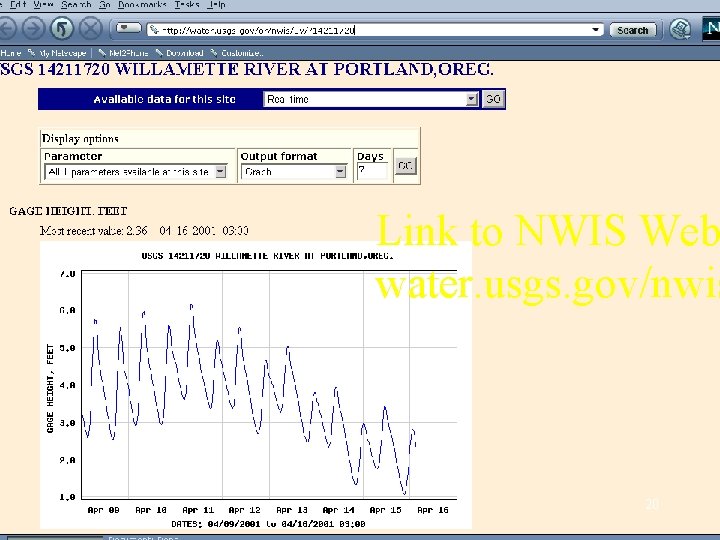Screen dimensions: 720x540
Task: Click the Stop loading button
Action: [91, 28]
